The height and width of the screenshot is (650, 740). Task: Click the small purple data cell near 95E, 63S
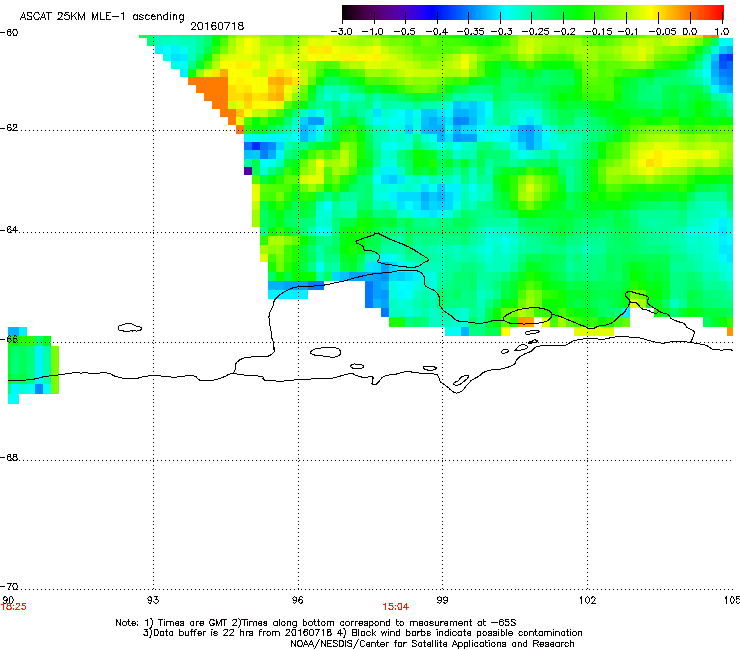pos(248,171)
